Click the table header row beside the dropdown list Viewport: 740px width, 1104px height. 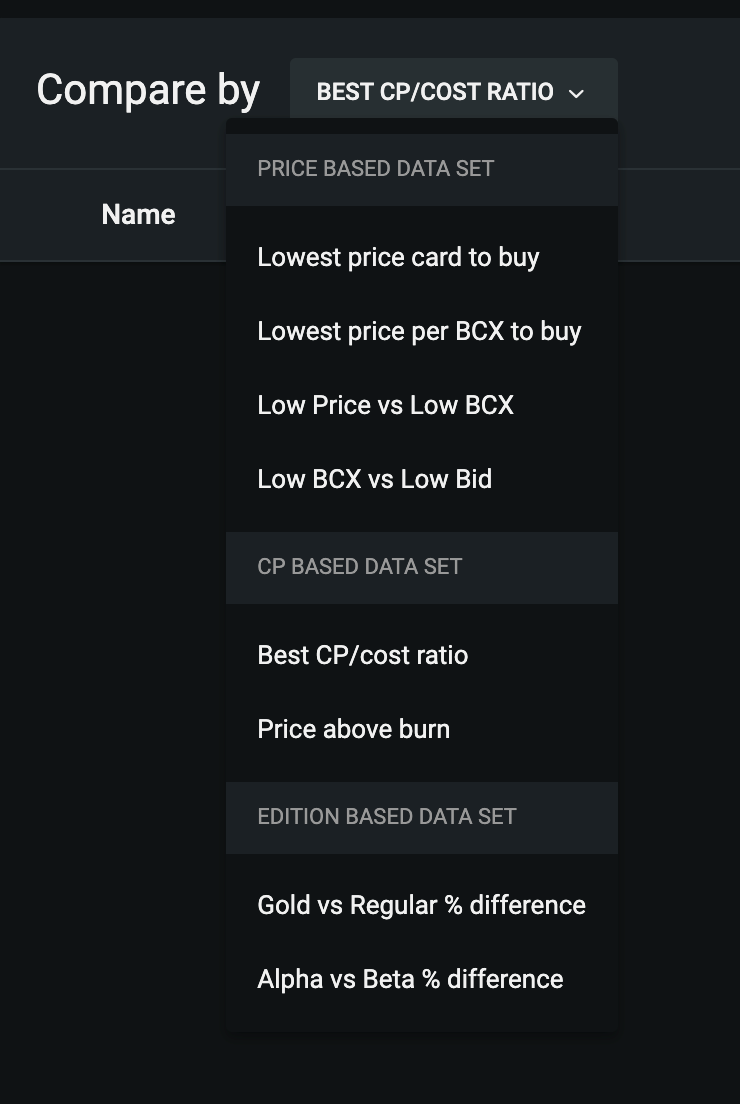coord(679,215)
